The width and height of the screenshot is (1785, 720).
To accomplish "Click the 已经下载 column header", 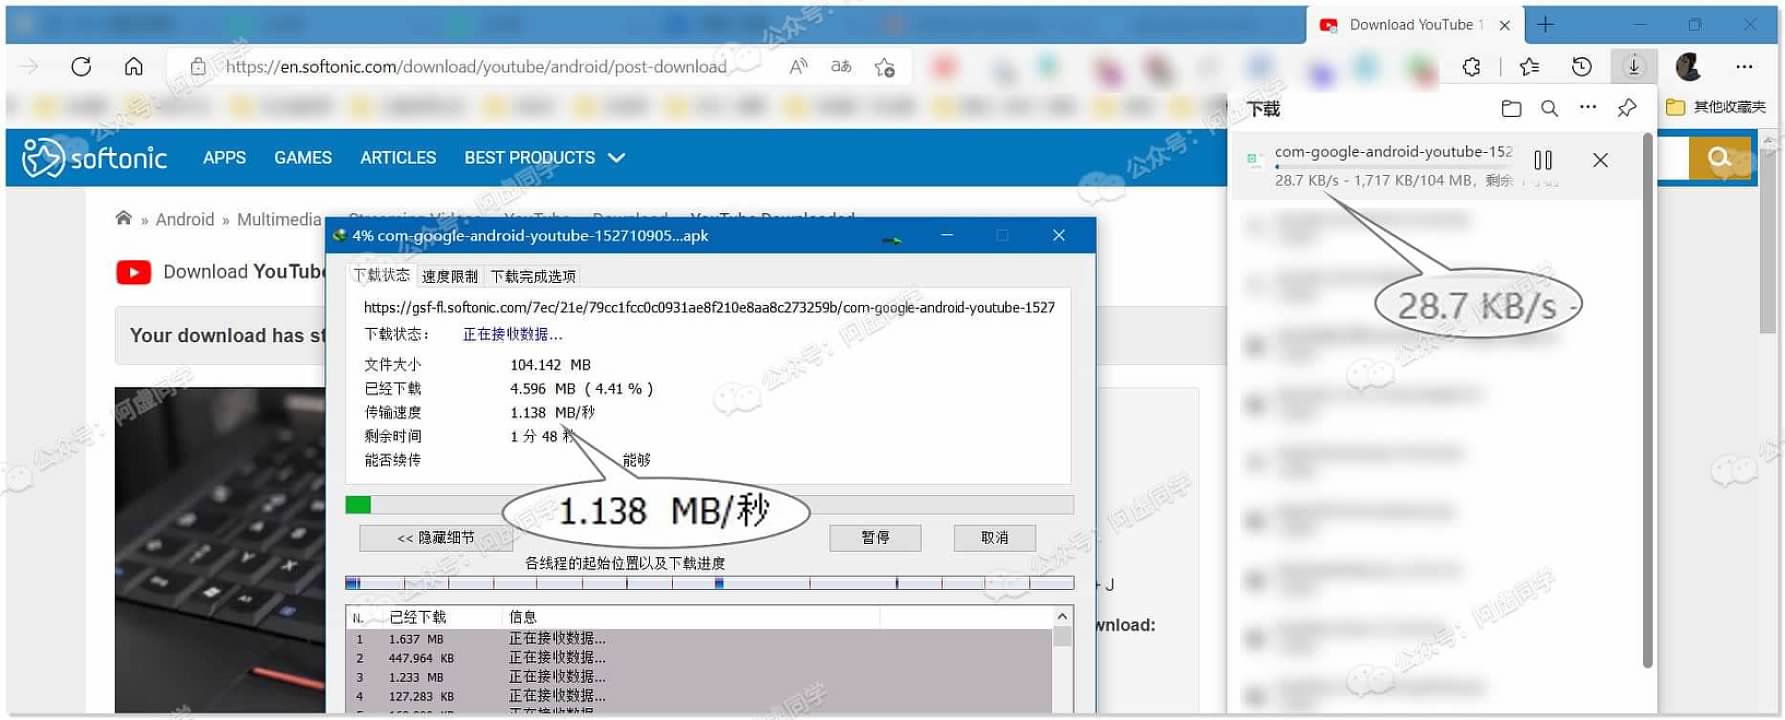I will pyautogui.click(x=418, y=617).
